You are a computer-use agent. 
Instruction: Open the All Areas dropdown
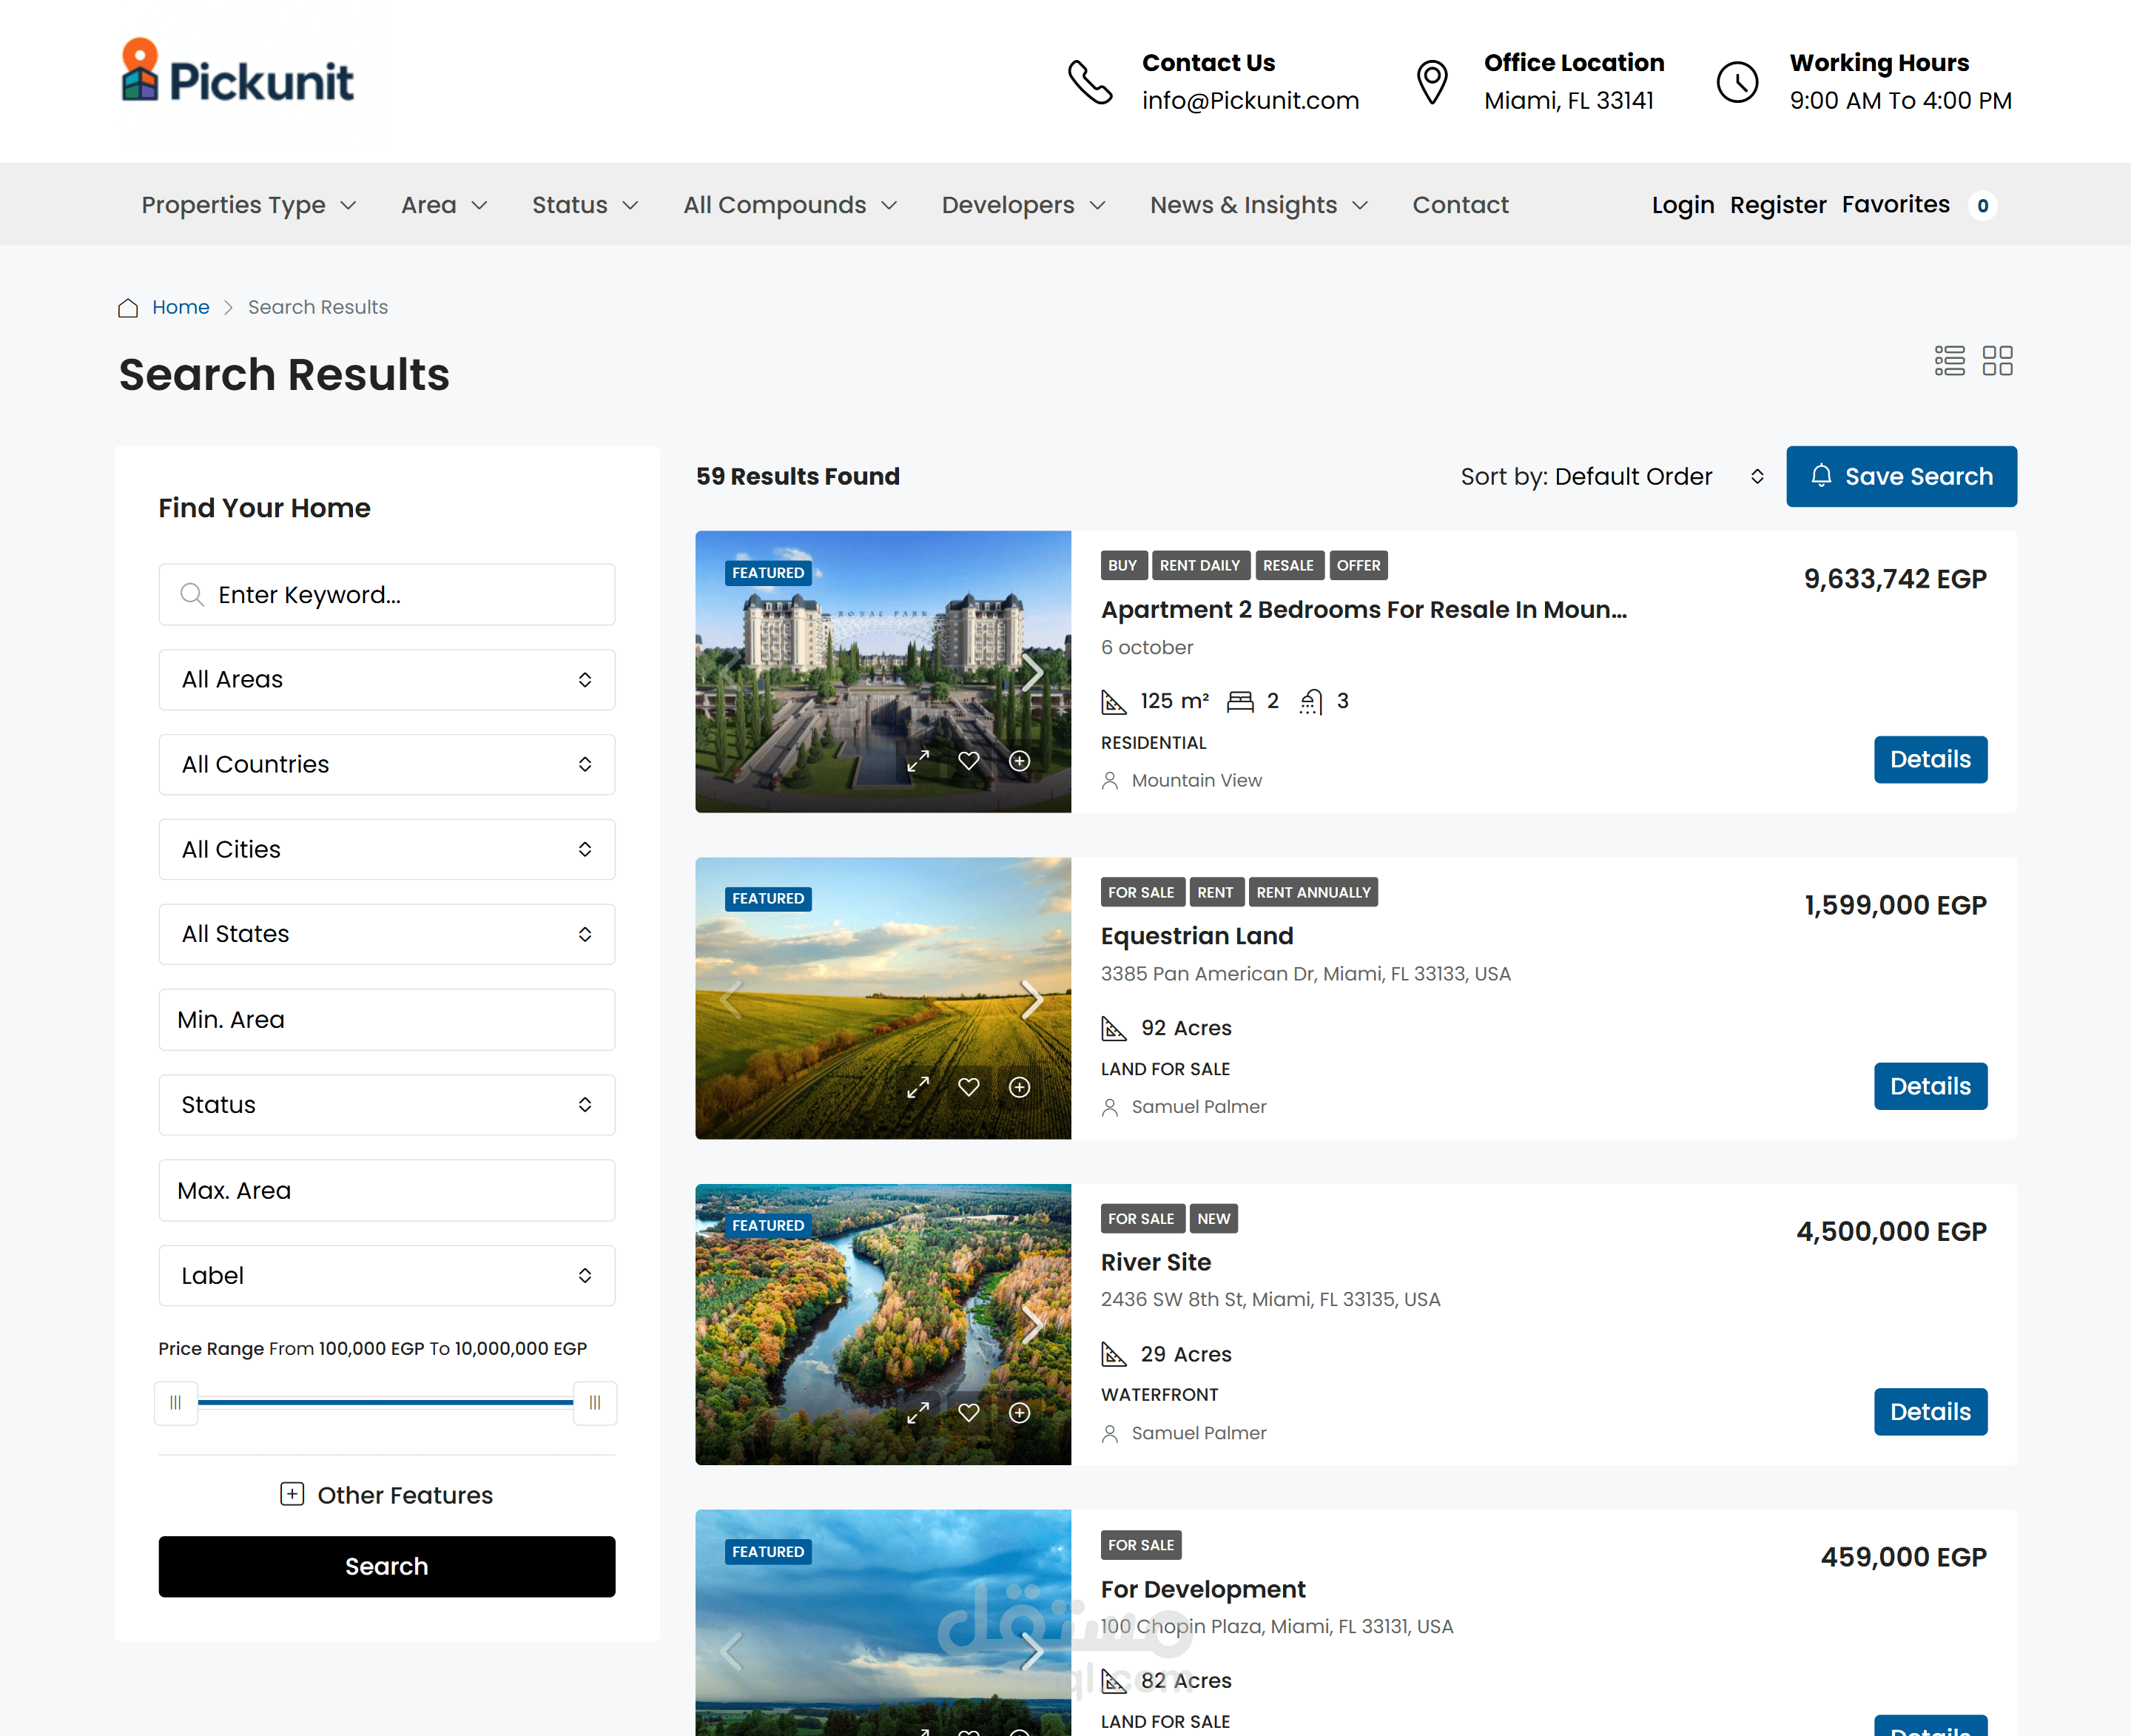(387, 680)
